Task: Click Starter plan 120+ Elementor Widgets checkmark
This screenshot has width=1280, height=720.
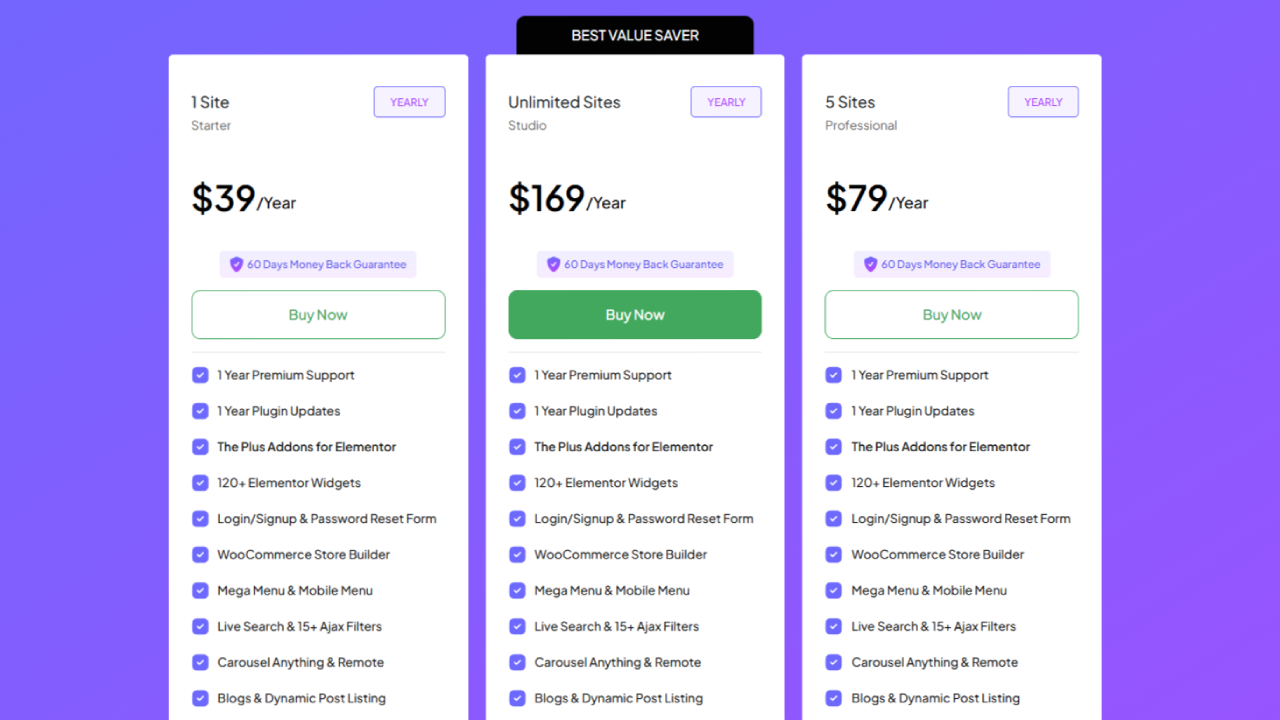Action: pos(200,483)
